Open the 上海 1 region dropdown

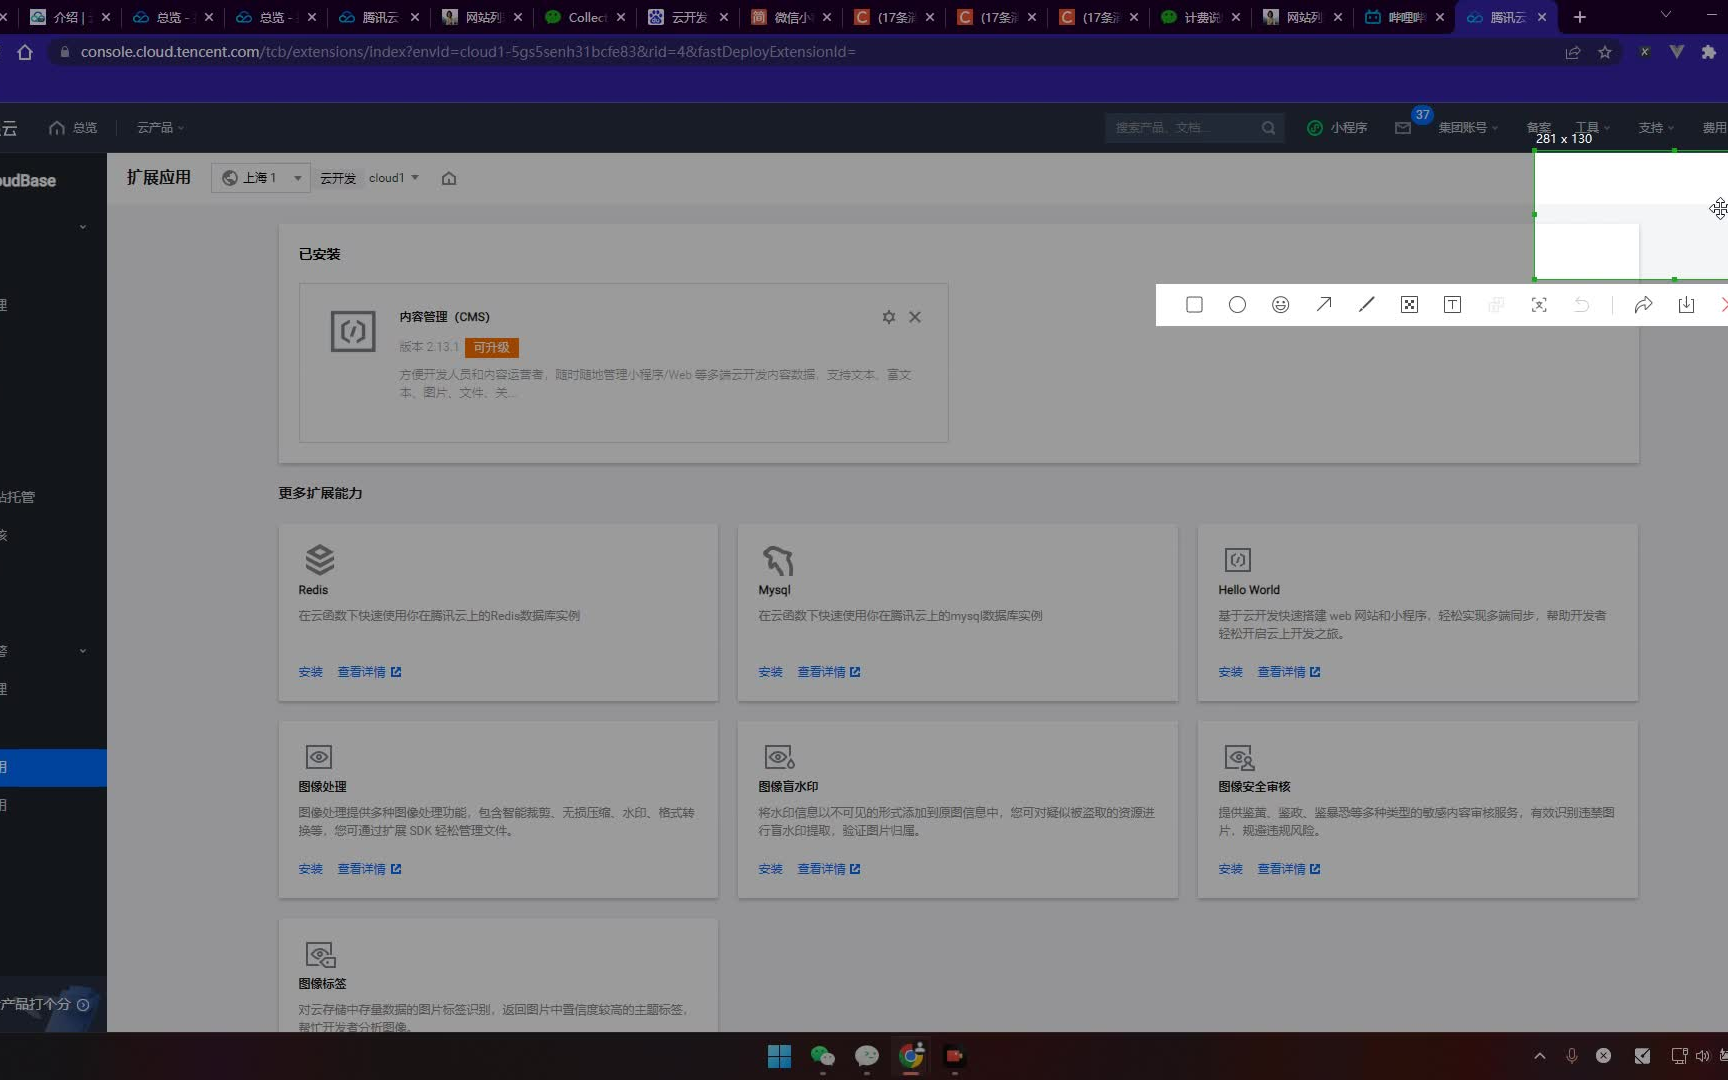click(x=260, y=178)
